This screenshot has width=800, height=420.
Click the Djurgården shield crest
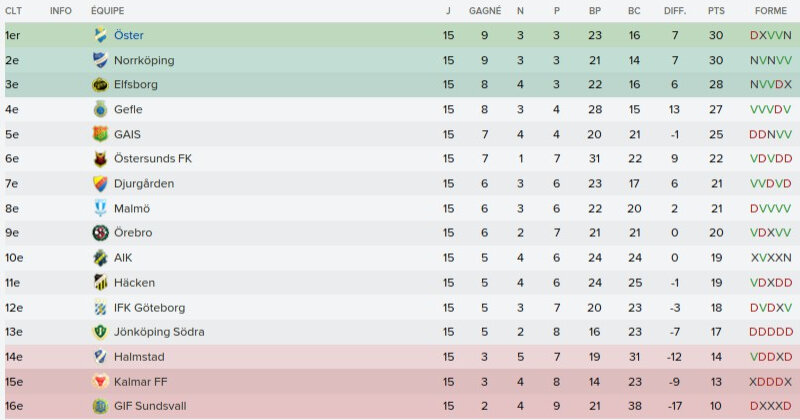100,184
